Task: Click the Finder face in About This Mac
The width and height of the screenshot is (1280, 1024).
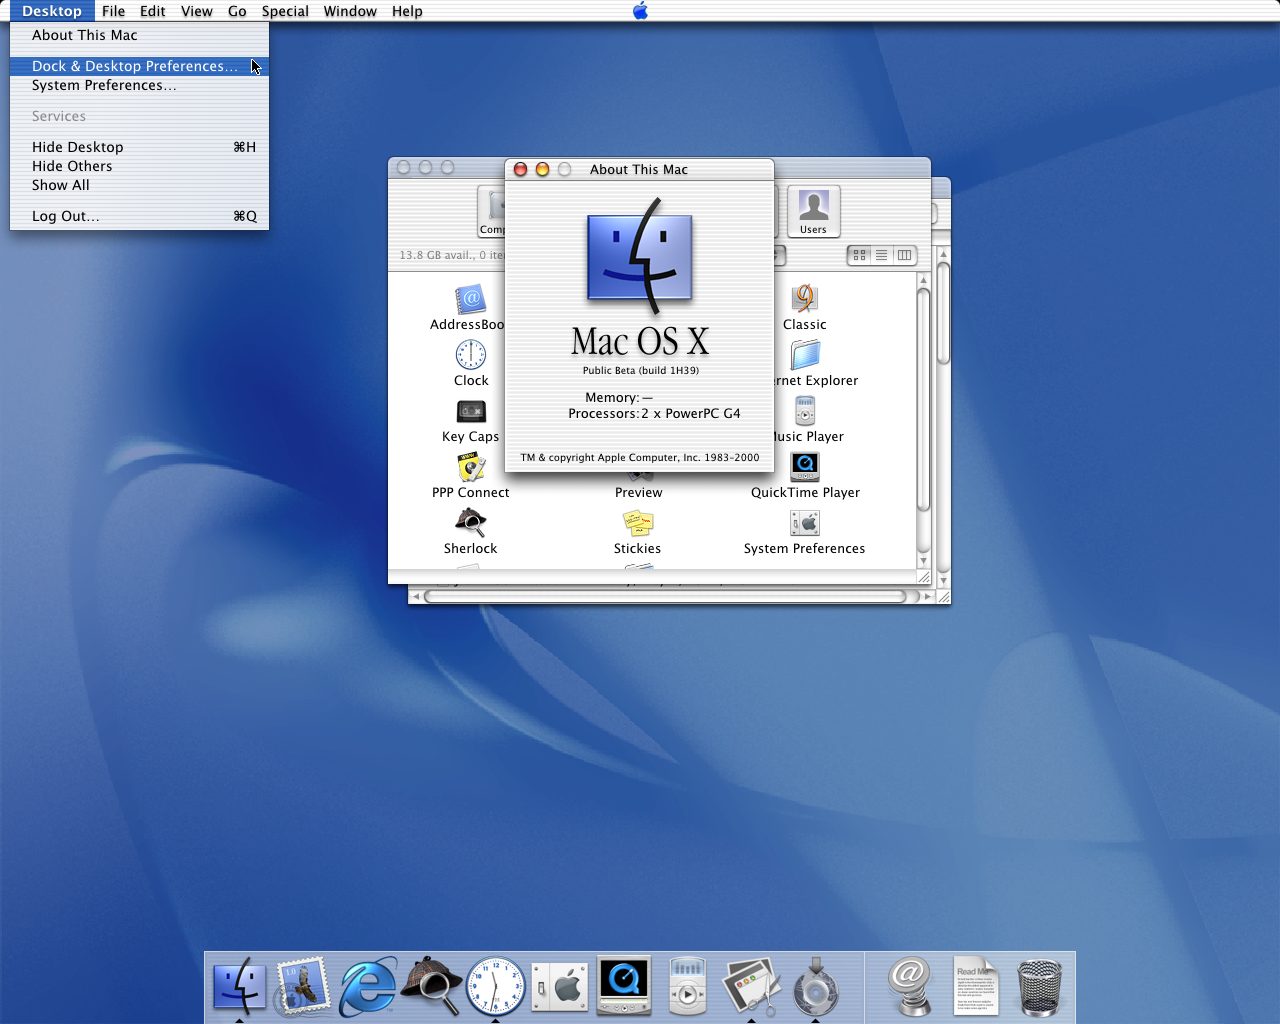Action: pos(640,257)
